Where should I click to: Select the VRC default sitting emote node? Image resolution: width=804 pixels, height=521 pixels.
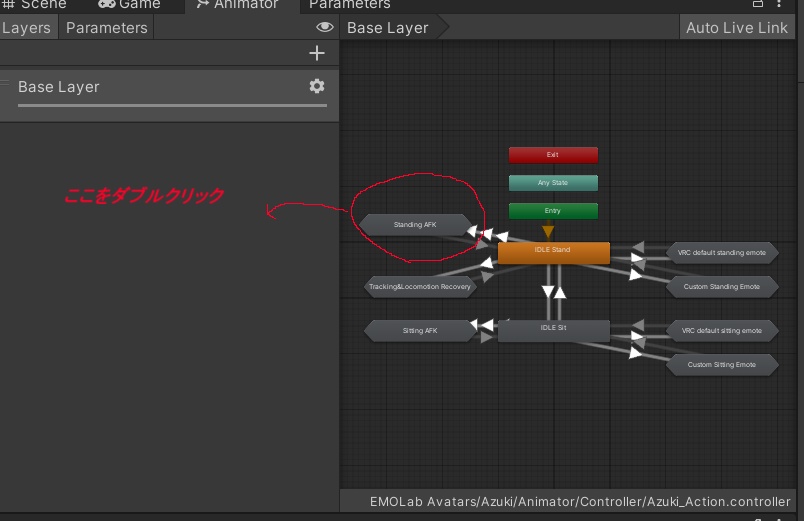click(722, 331)
